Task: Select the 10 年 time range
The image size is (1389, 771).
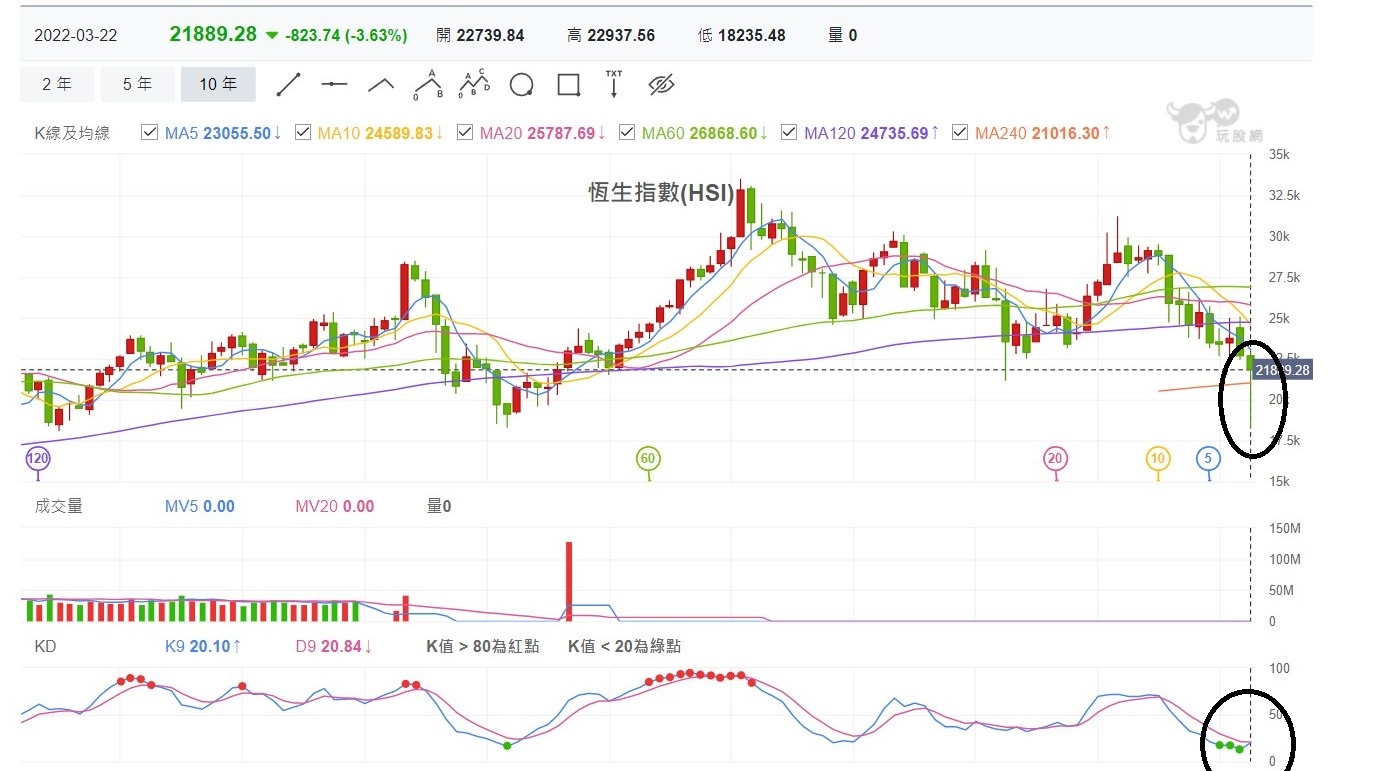Action: click(x=218, y=85)
